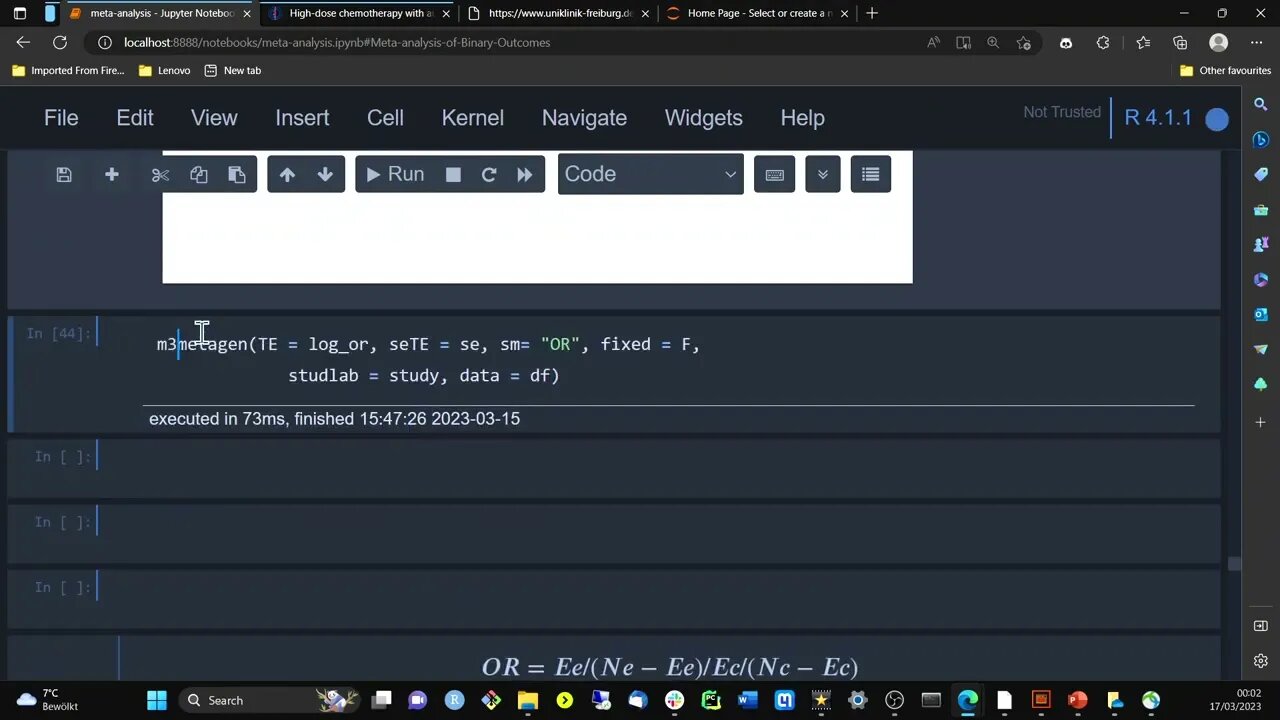Open the View menu
The width and height of the screenshot is (1280, 720).
(214, 118)
